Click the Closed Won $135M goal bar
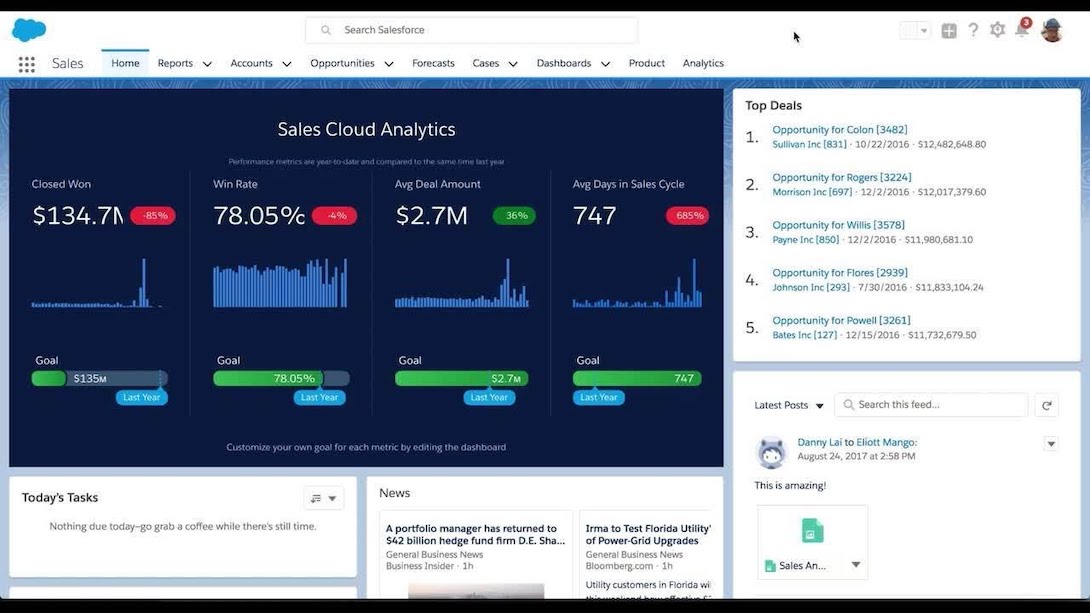1090x613 pixels. [x=99, y=379]
